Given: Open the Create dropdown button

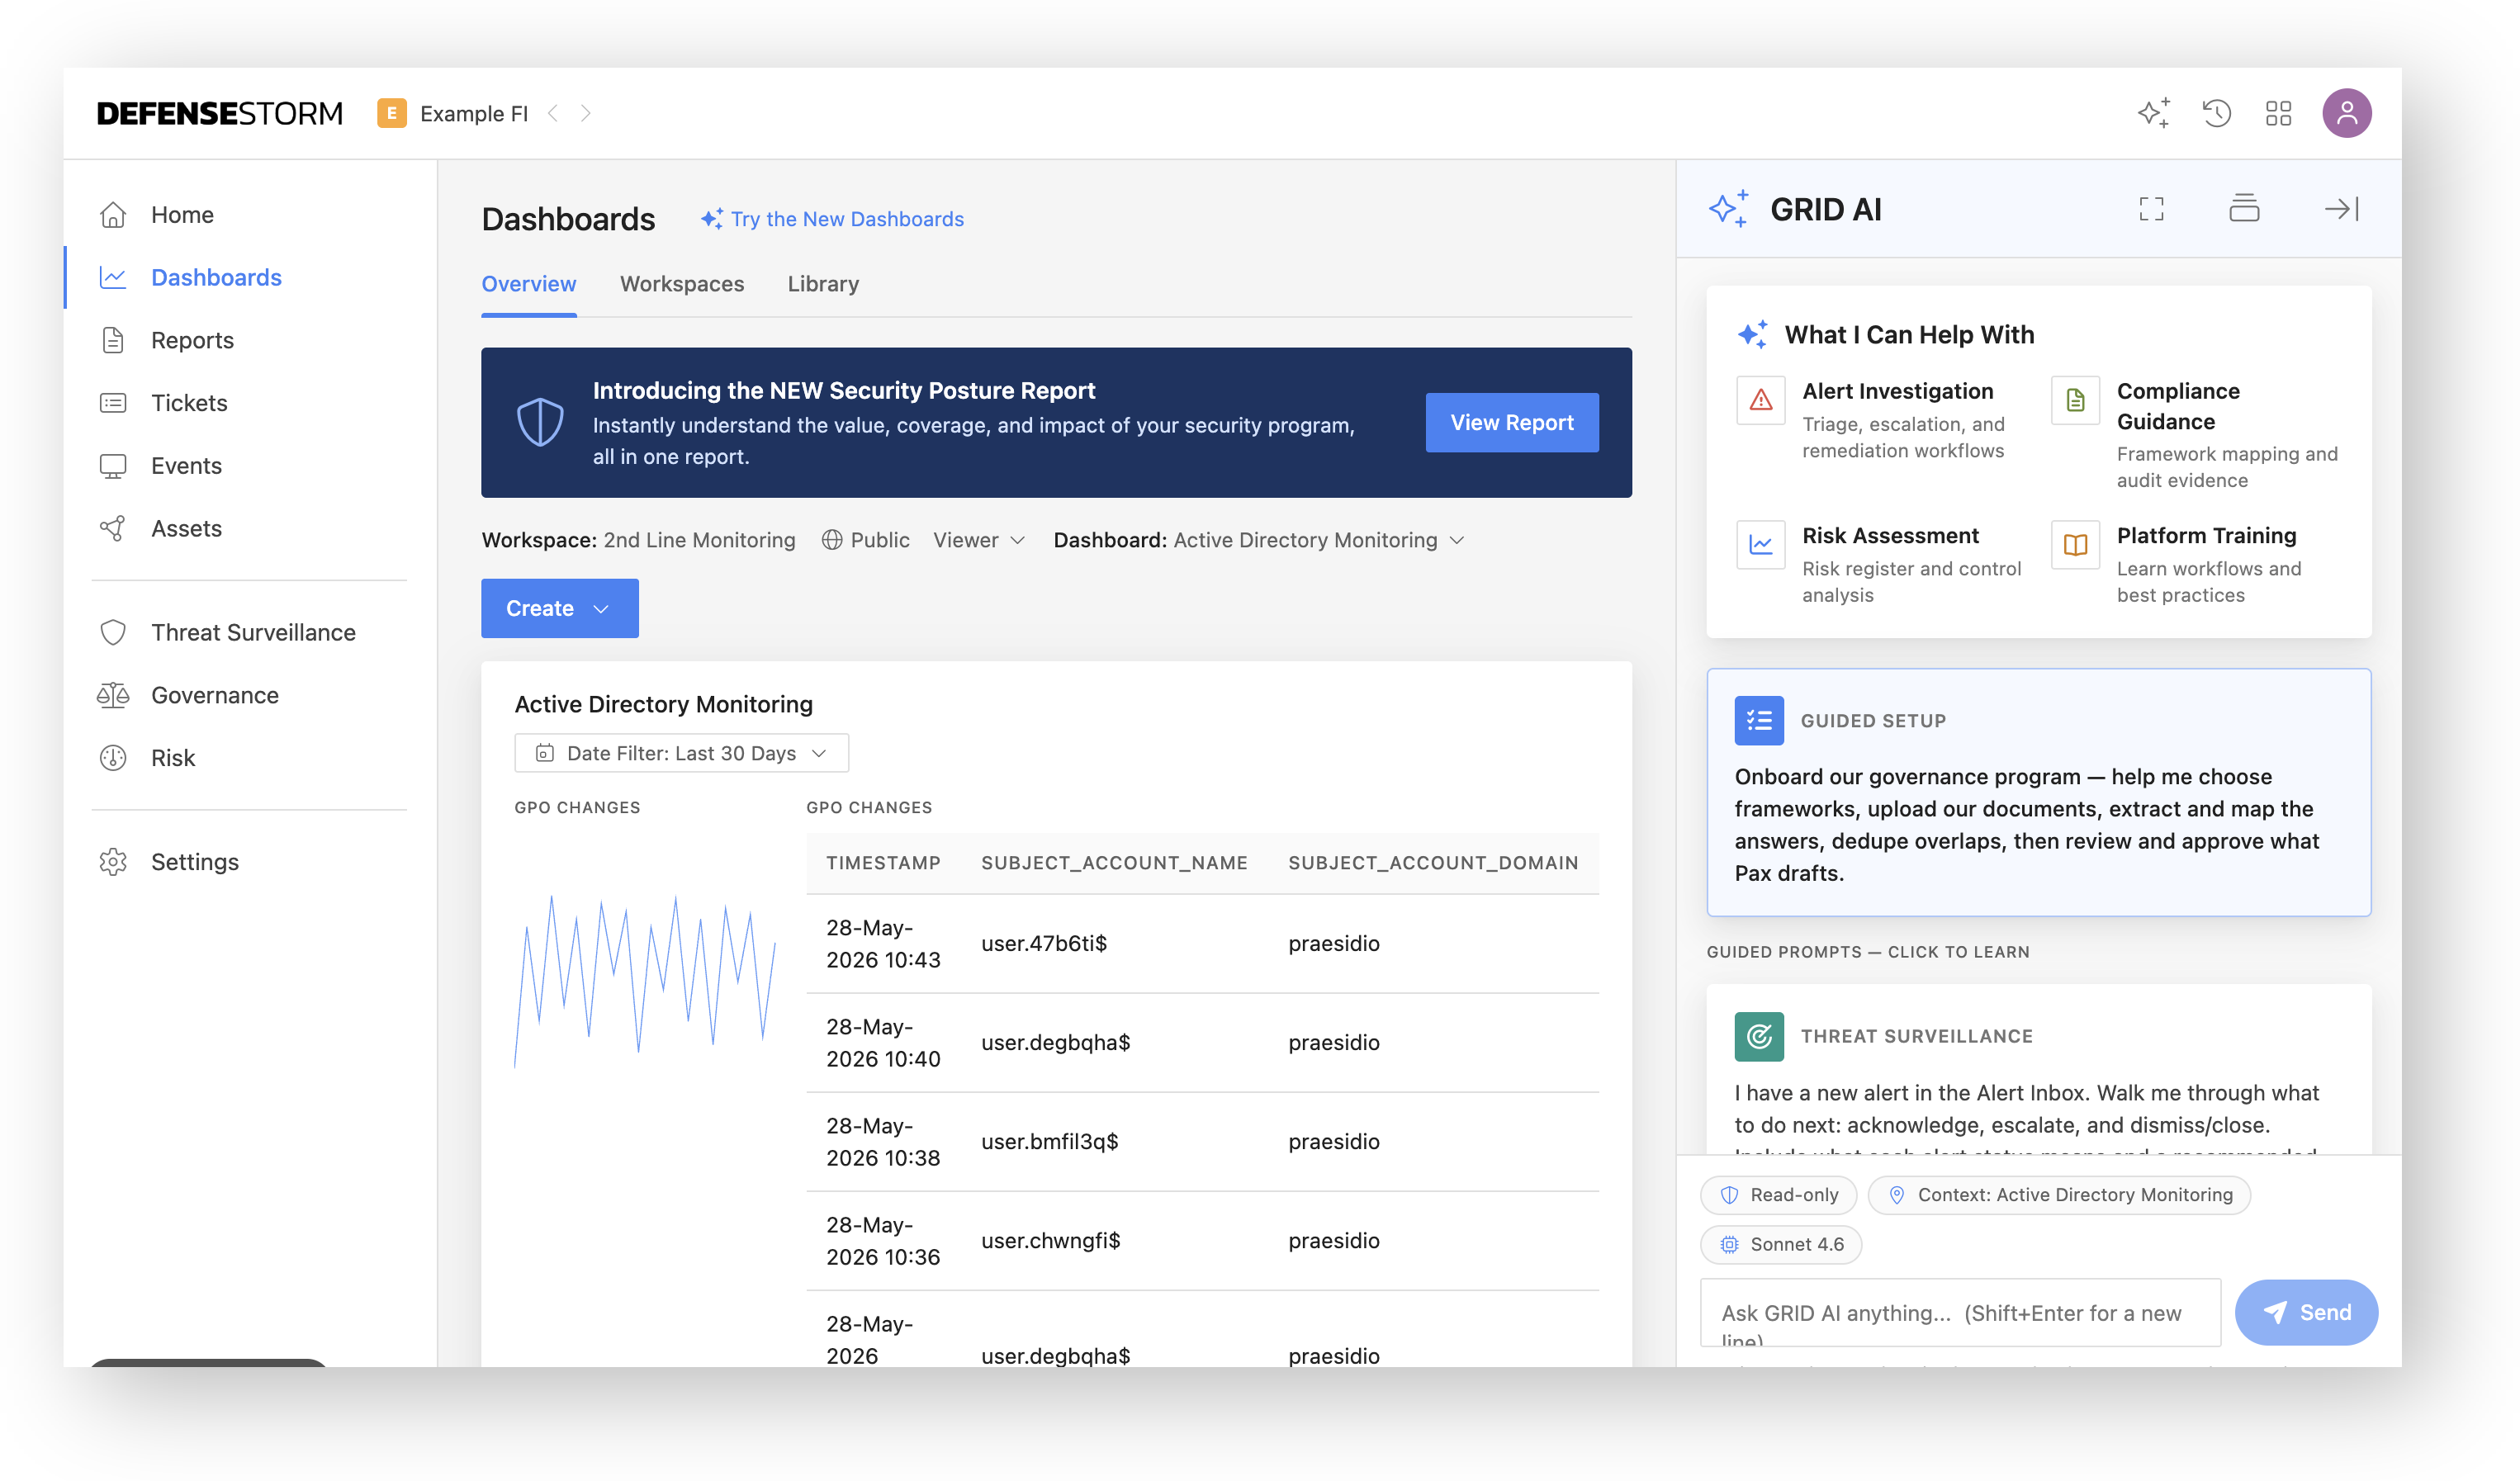Looking at the screenshot, I should coord(559,608).
